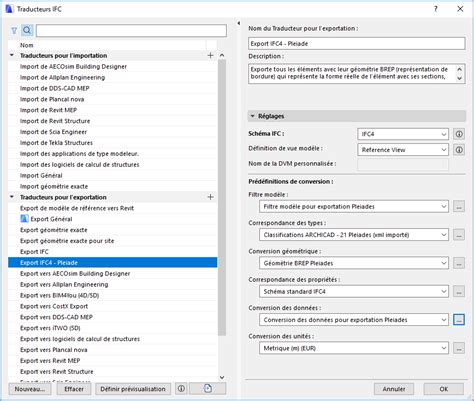Click the Annuler button
The image size is (474, 401).
click(x=394, y=389)
